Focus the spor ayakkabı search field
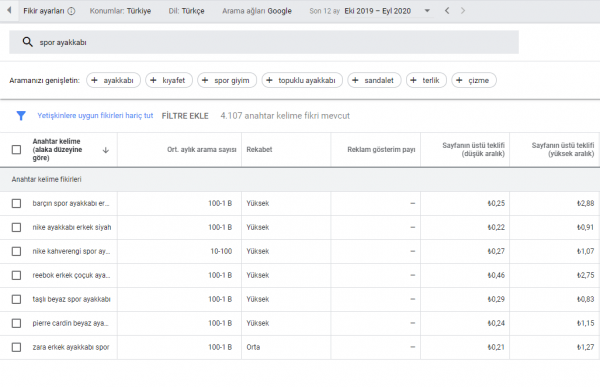Image resolution: width=600 pixels, height=387 pixels. pos(264,42)
